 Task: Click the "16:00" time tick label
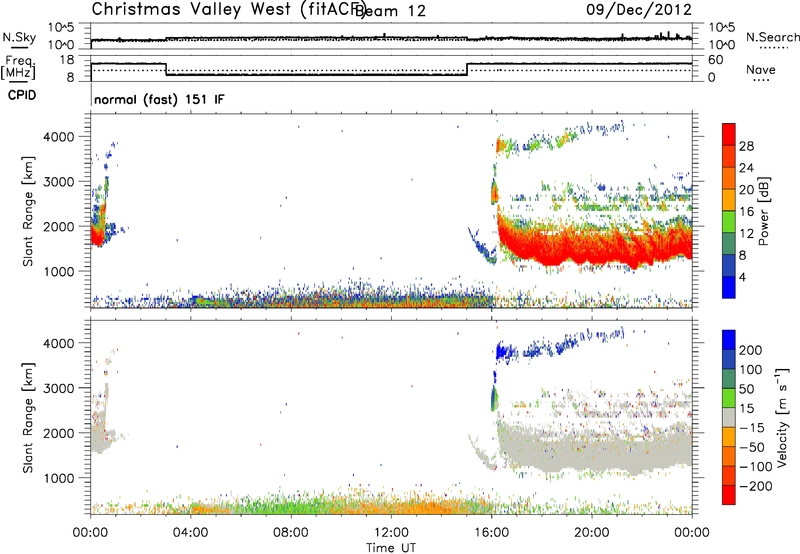pyautogui.click(x=491, y=533)
